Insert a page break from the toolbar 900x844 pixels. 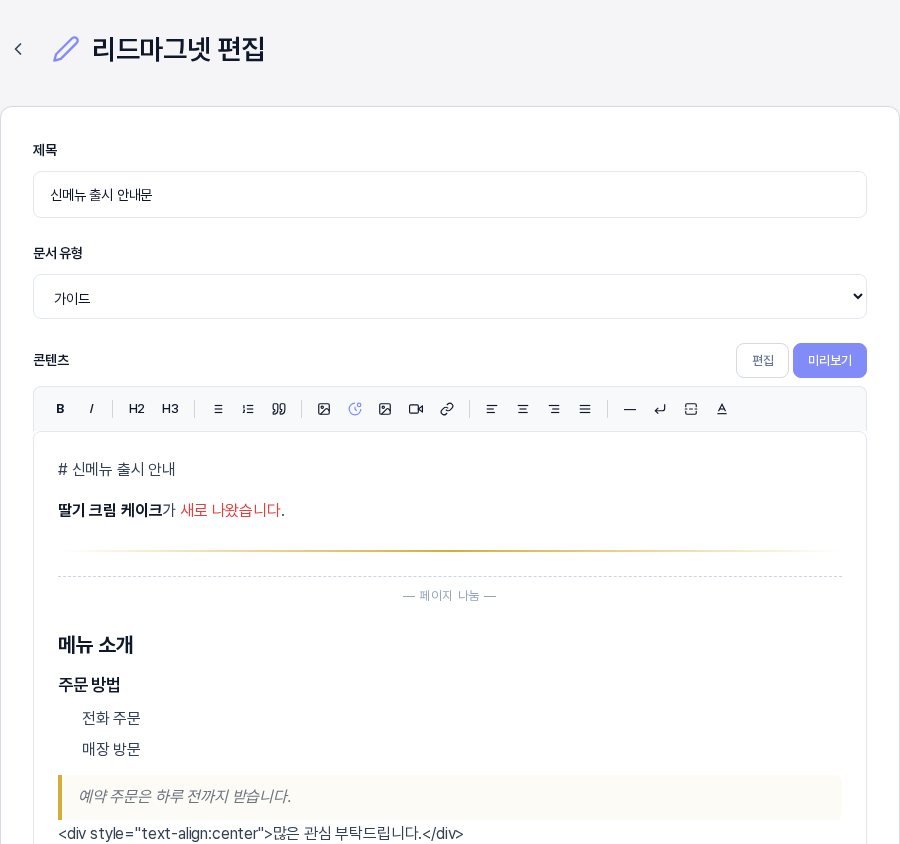[691, 409]
